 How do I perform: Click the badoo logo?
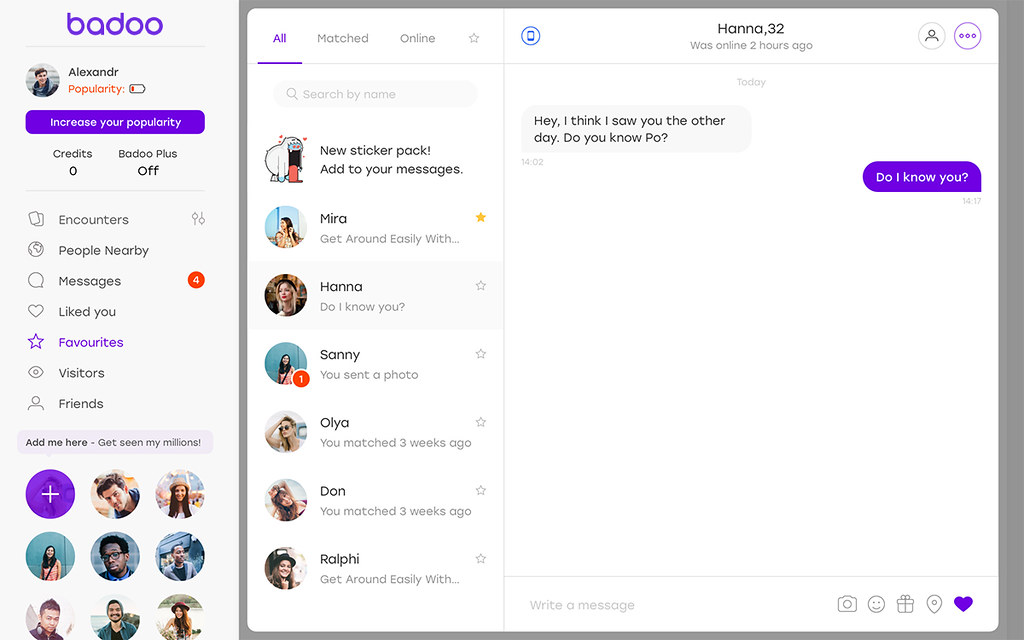point(115,24)
